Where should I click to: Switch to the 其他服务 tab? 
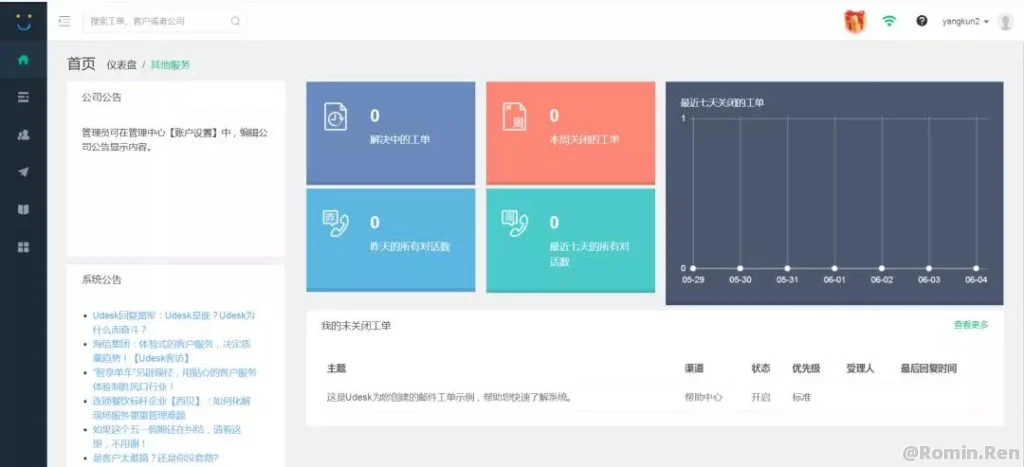pos(170,65)
